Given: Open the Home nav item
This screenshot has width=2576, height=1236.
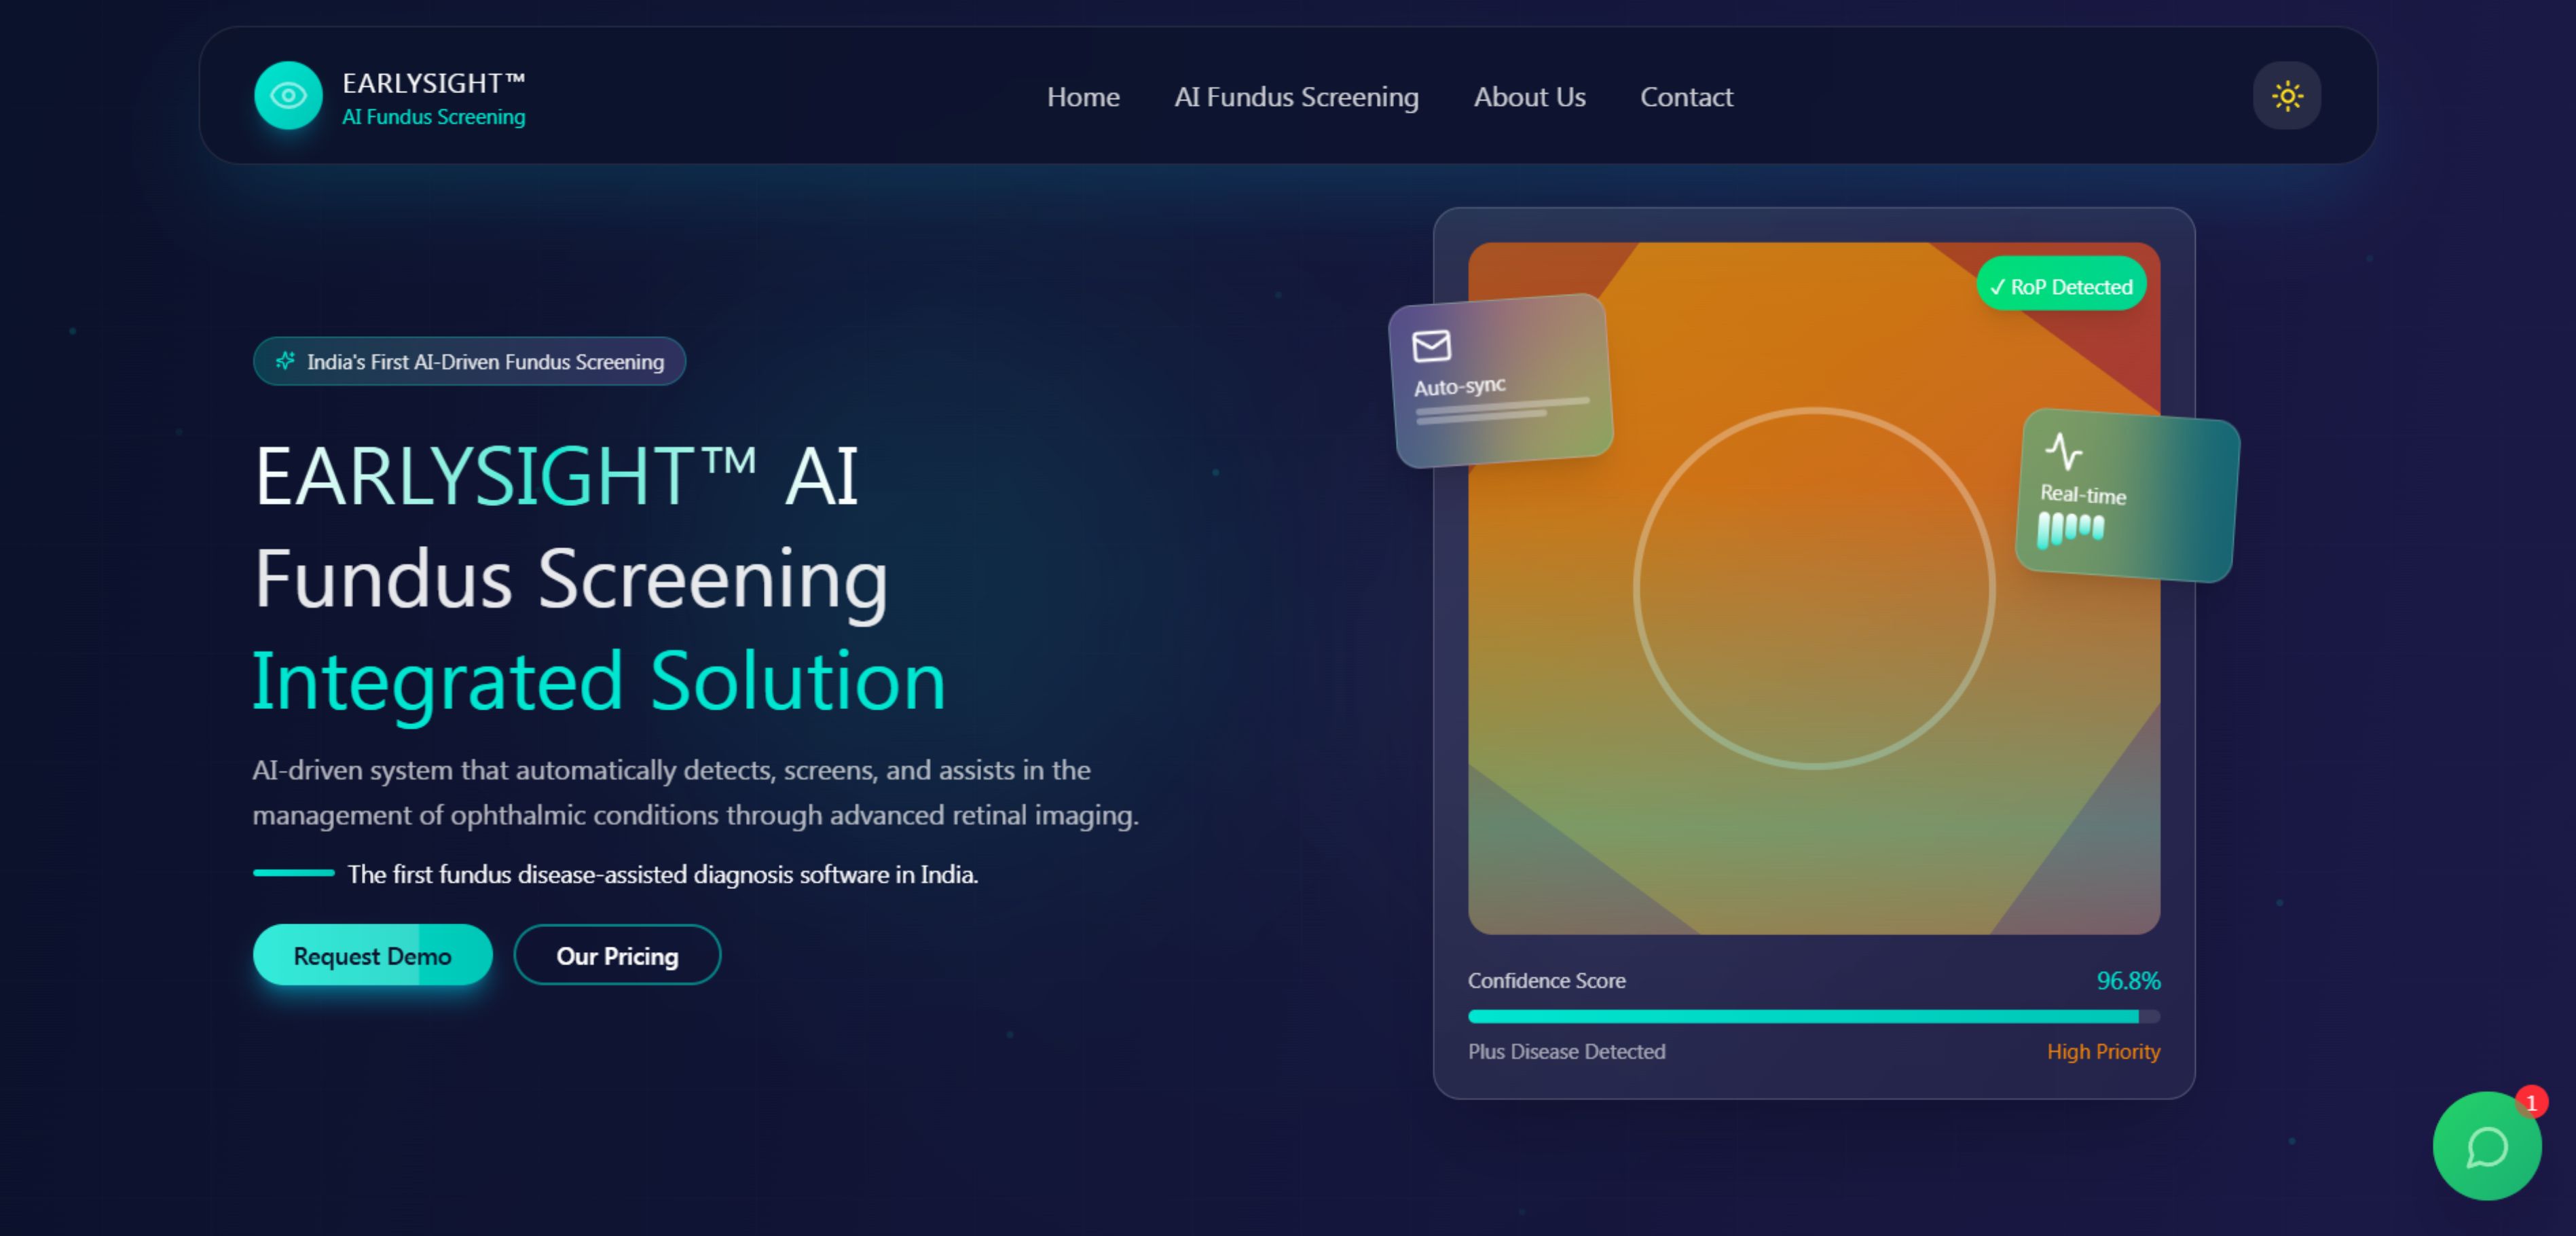Looking at the screenshot, I should tap(1083, 97).
